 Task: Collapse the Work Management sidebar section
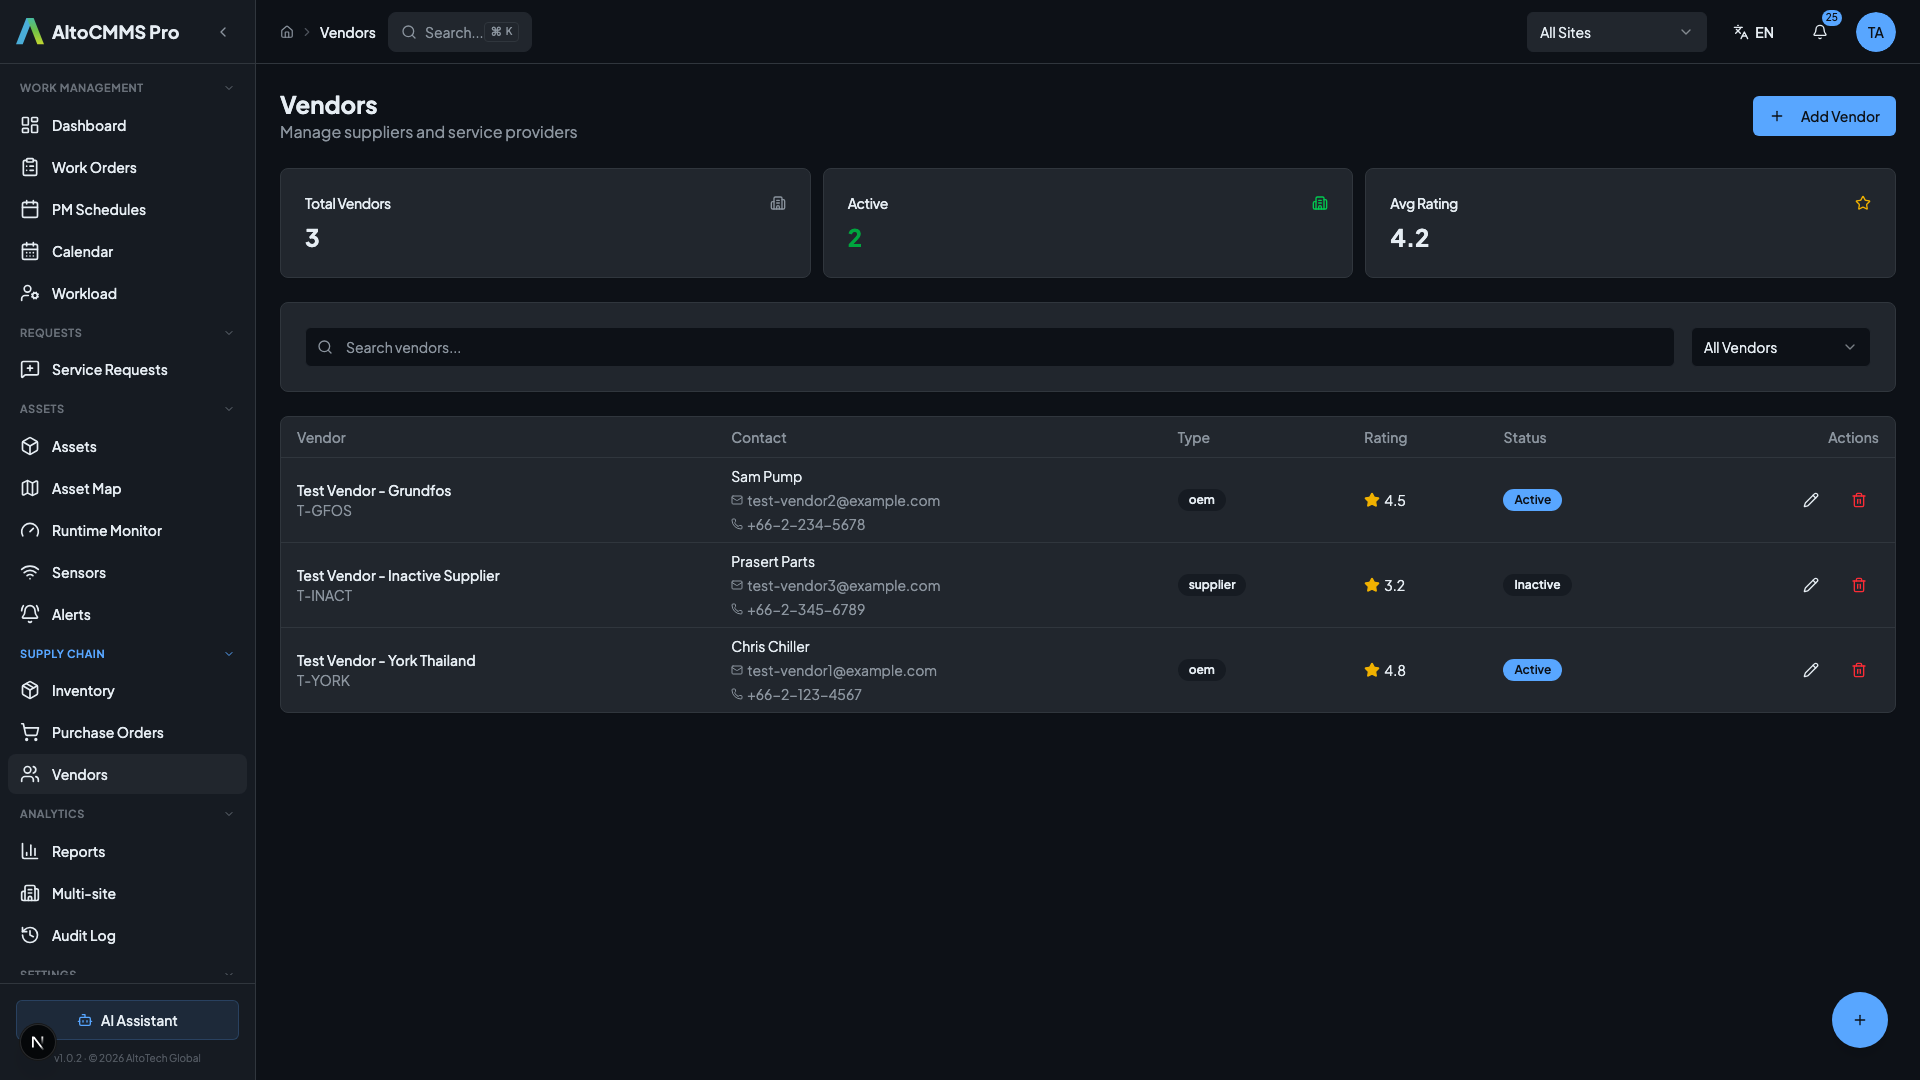click(x=229, y=88)
